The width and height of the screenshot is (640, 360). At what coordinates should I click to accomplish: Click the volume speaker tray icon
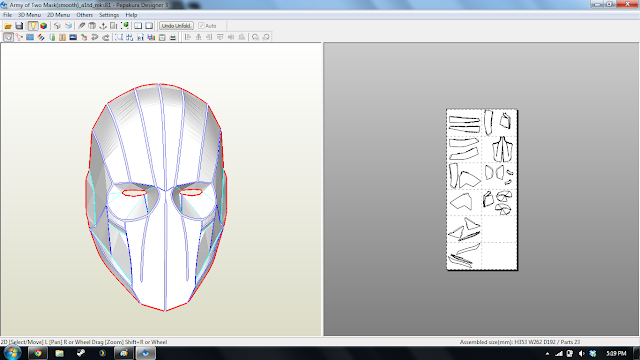[582, 353]
